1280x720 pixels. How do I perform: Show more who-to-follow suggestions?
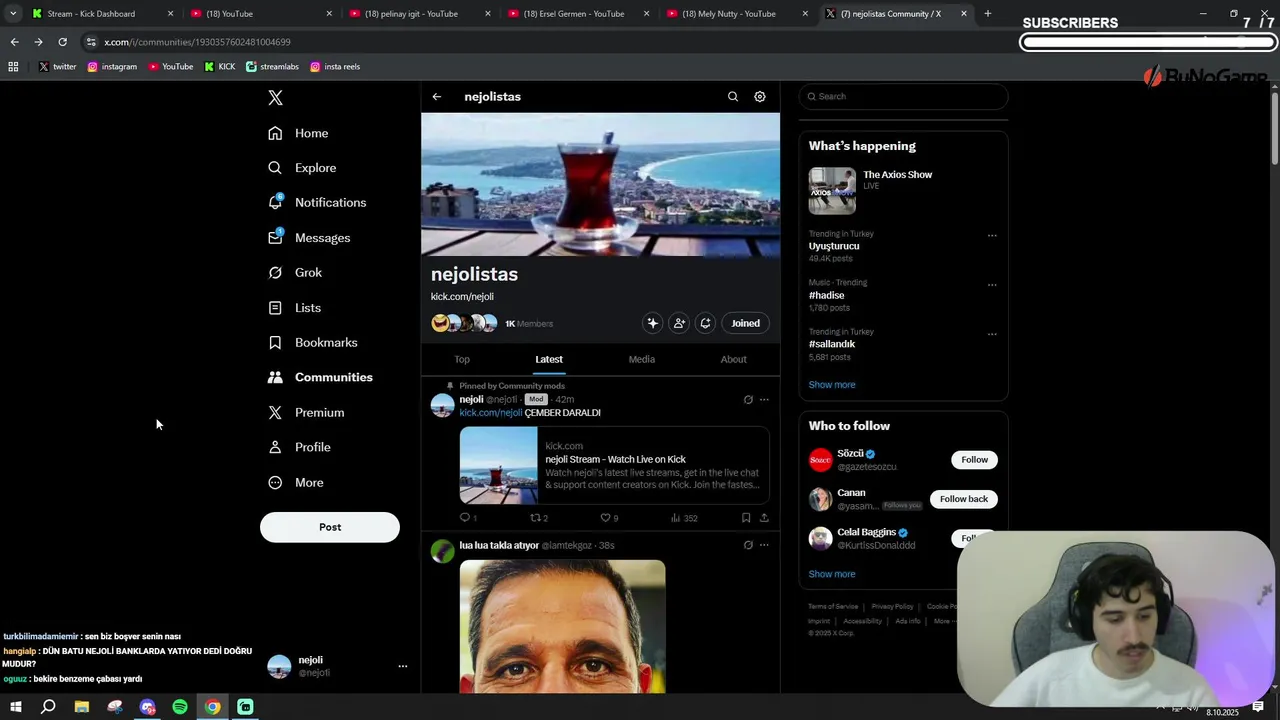point(832,574)
